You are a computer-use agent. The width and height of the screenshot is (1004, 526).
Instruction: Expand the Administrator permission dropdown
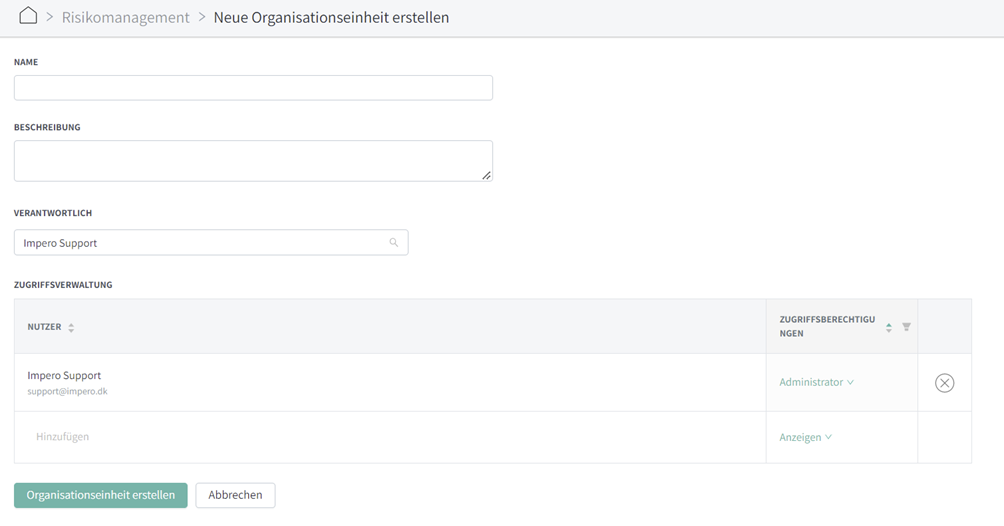(x=816, y=382)
